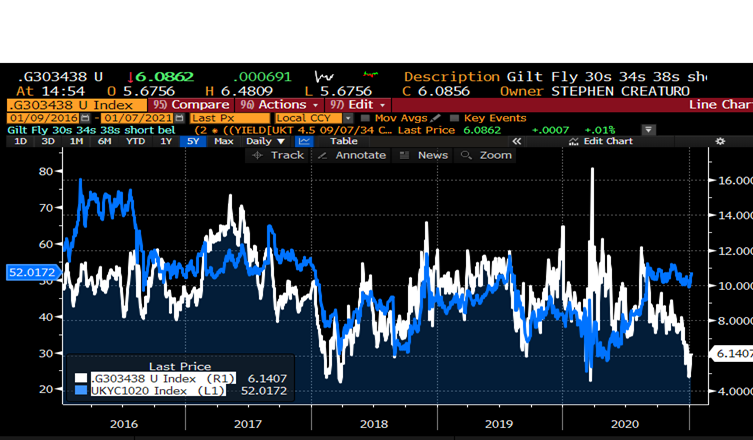Click the pencil icon beside Mov Avgs
The width and height of the screenshot is (753, 440).
tap(435, 118)
